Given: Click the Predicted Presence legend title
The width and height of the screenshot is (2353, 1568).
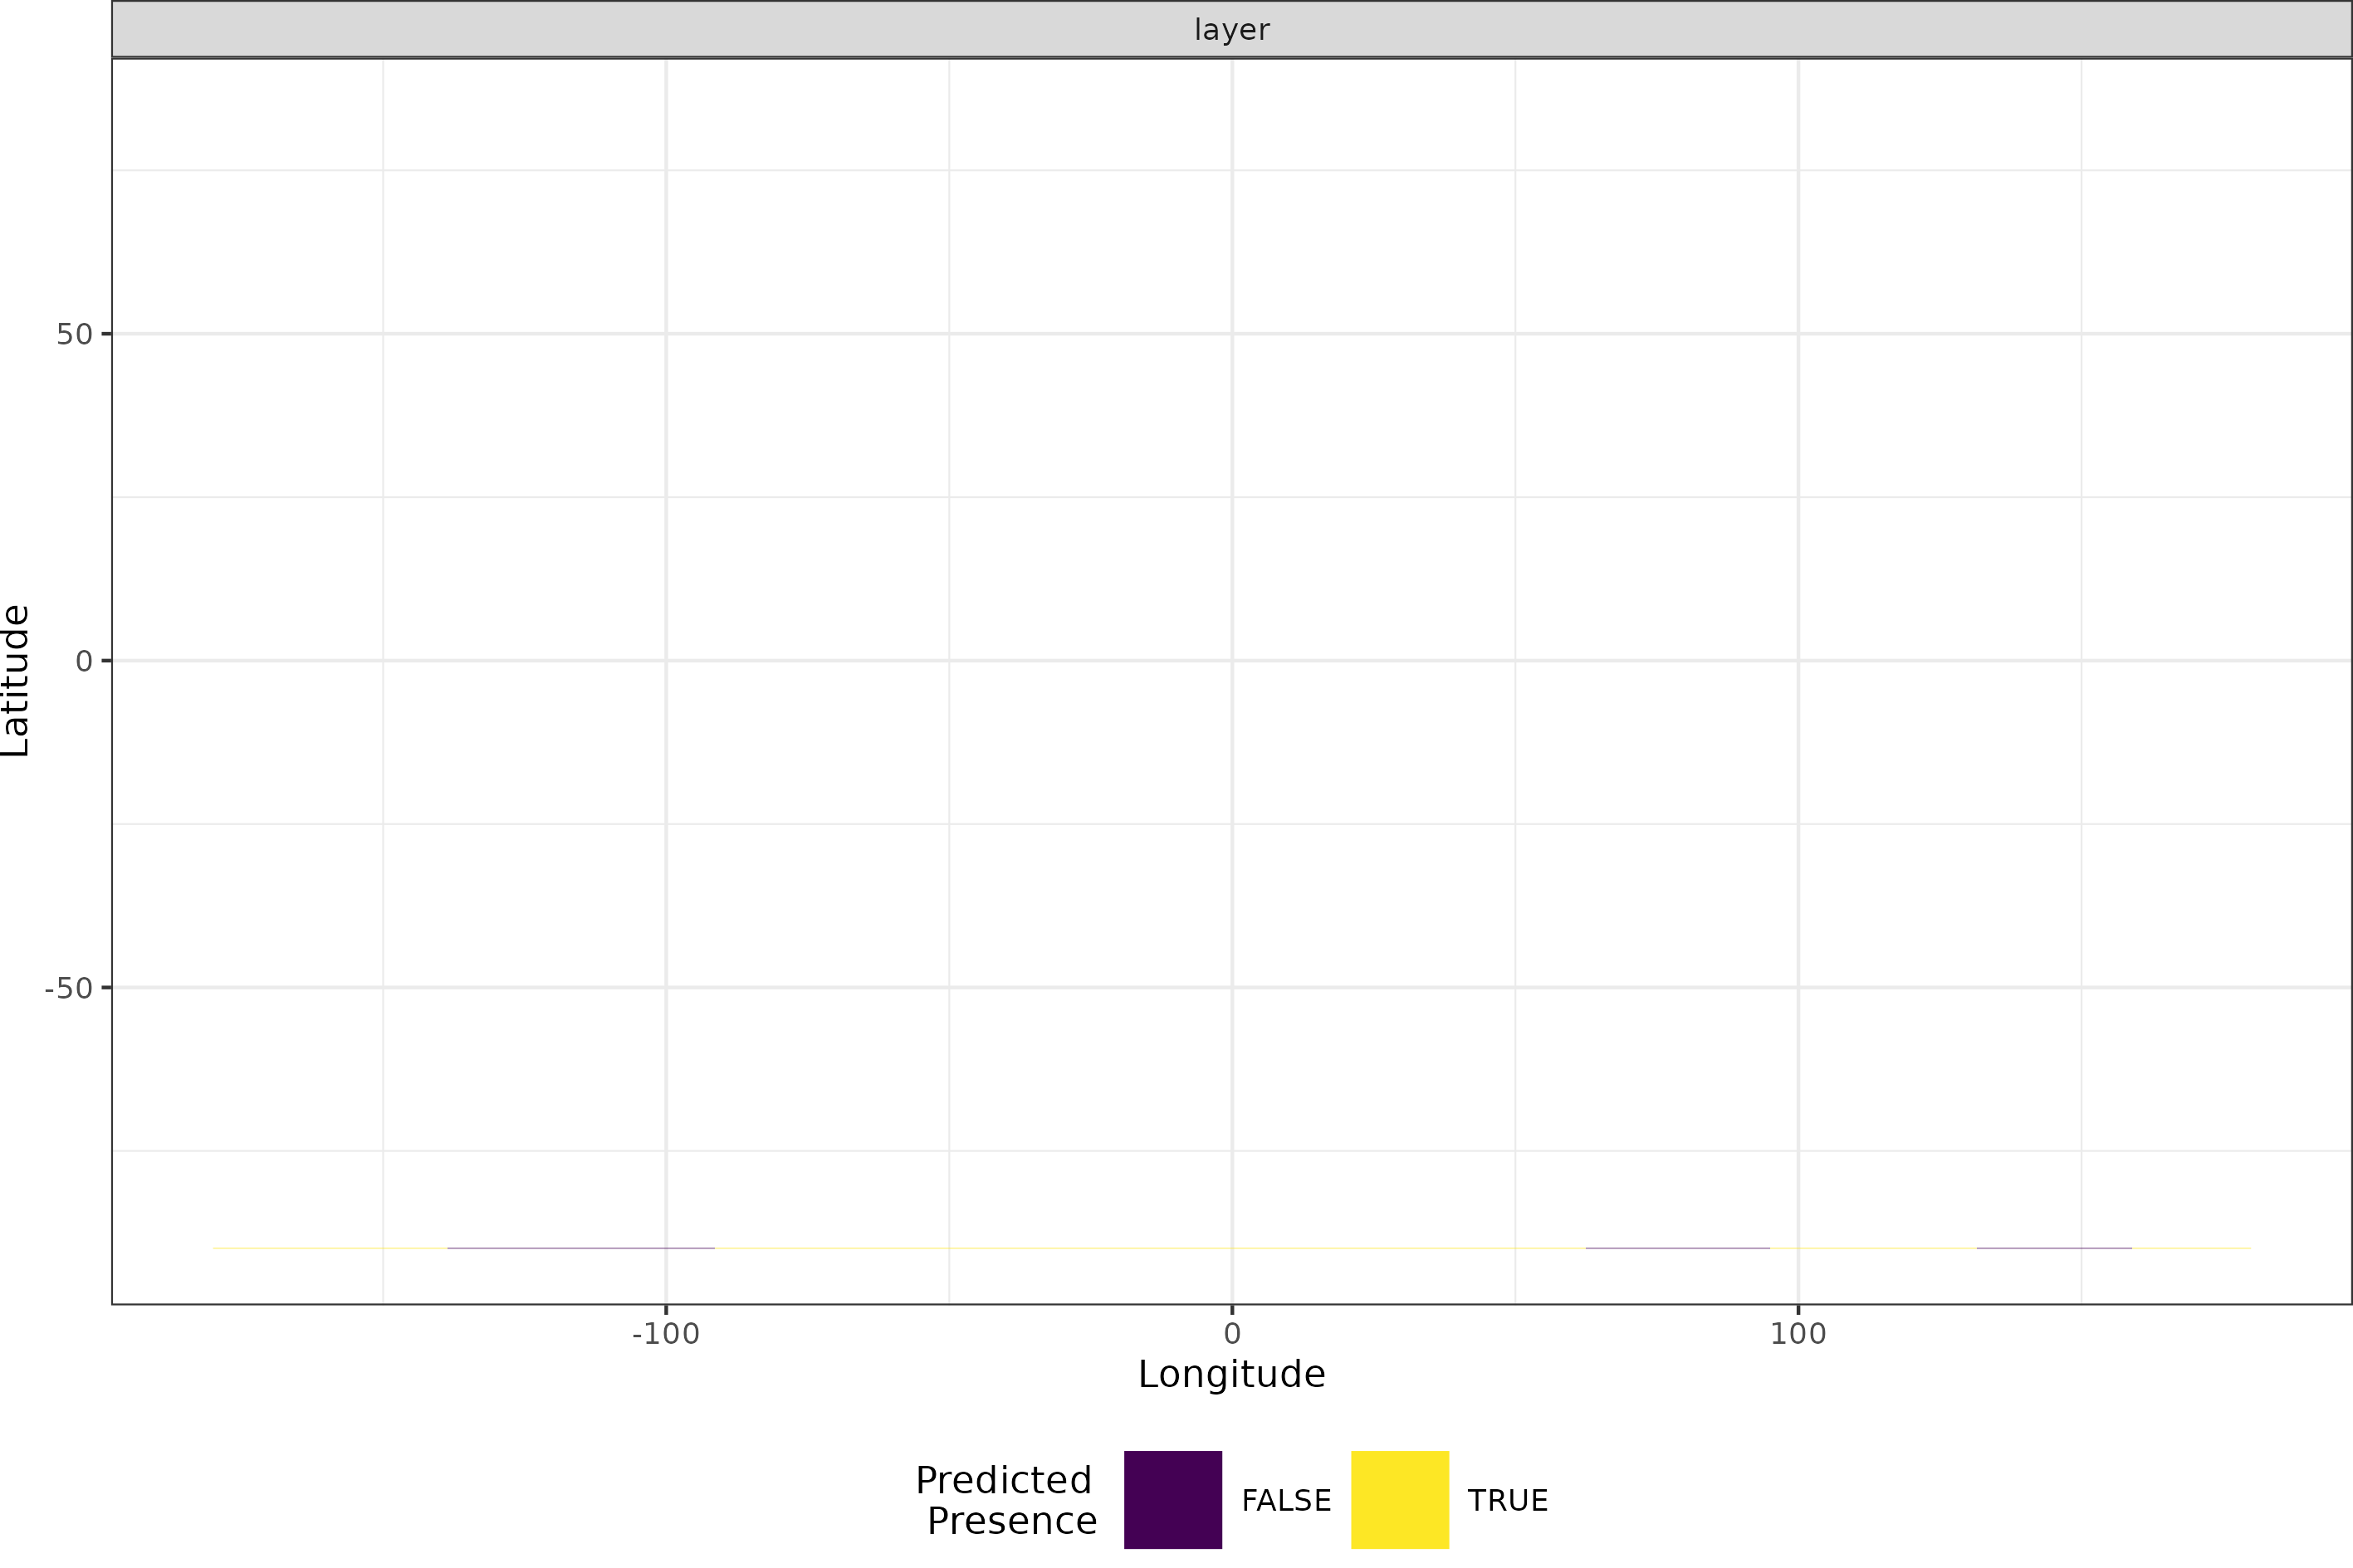Looking at the screenshot, I should tap(1006, 1500).
